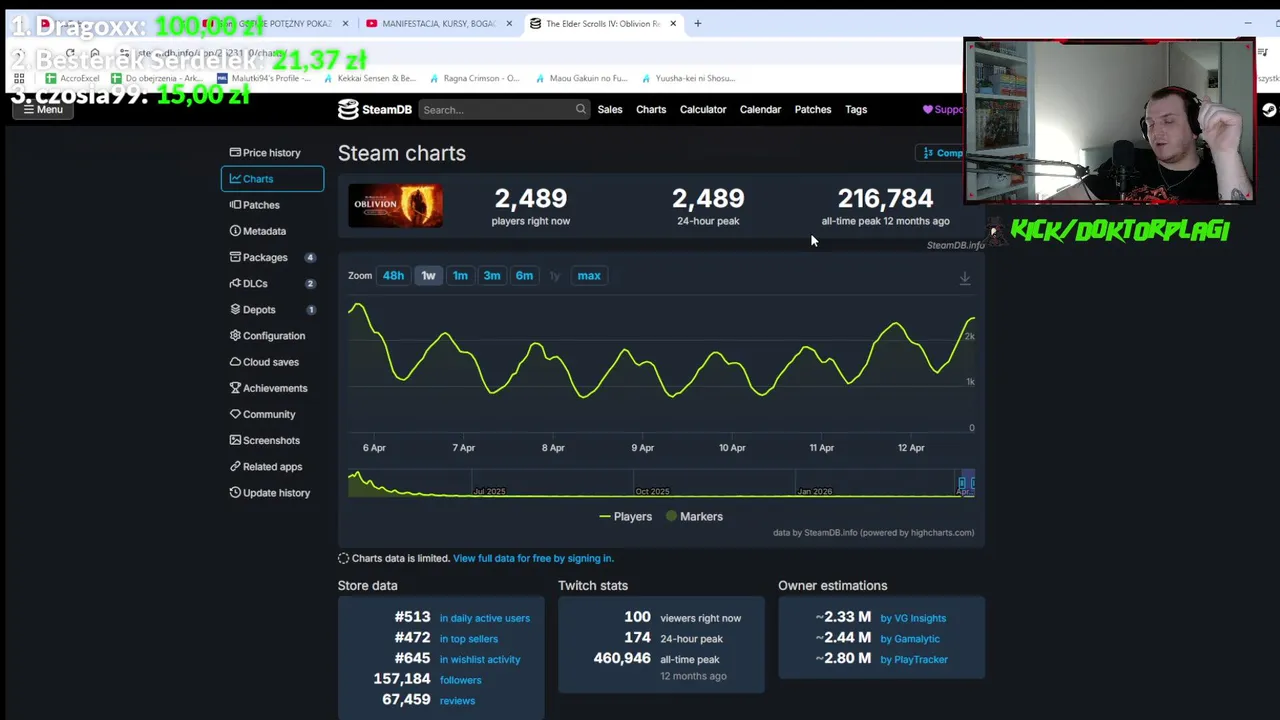Open the reviews link
The image size is (1280, 720).
457,701
